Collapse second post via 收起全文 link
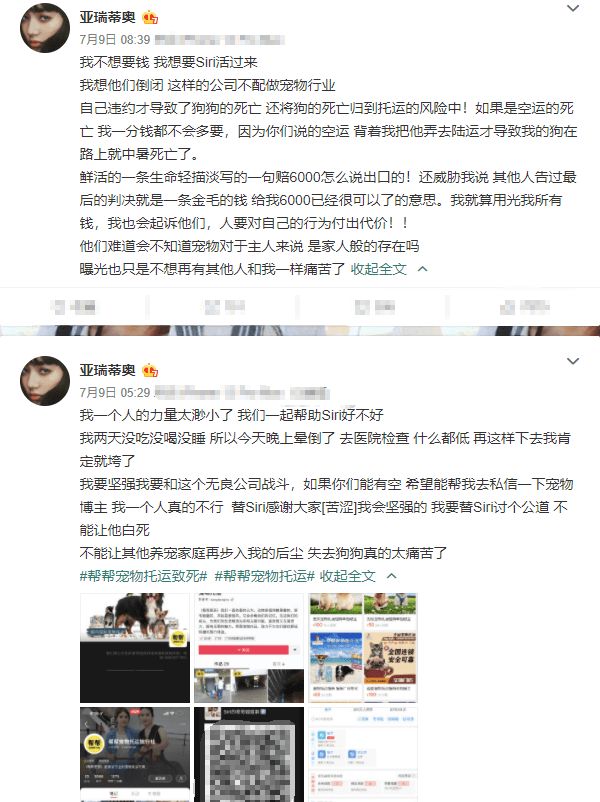This screenshot has width=600, height=802. pyautogui.click(x=348, y=576)
